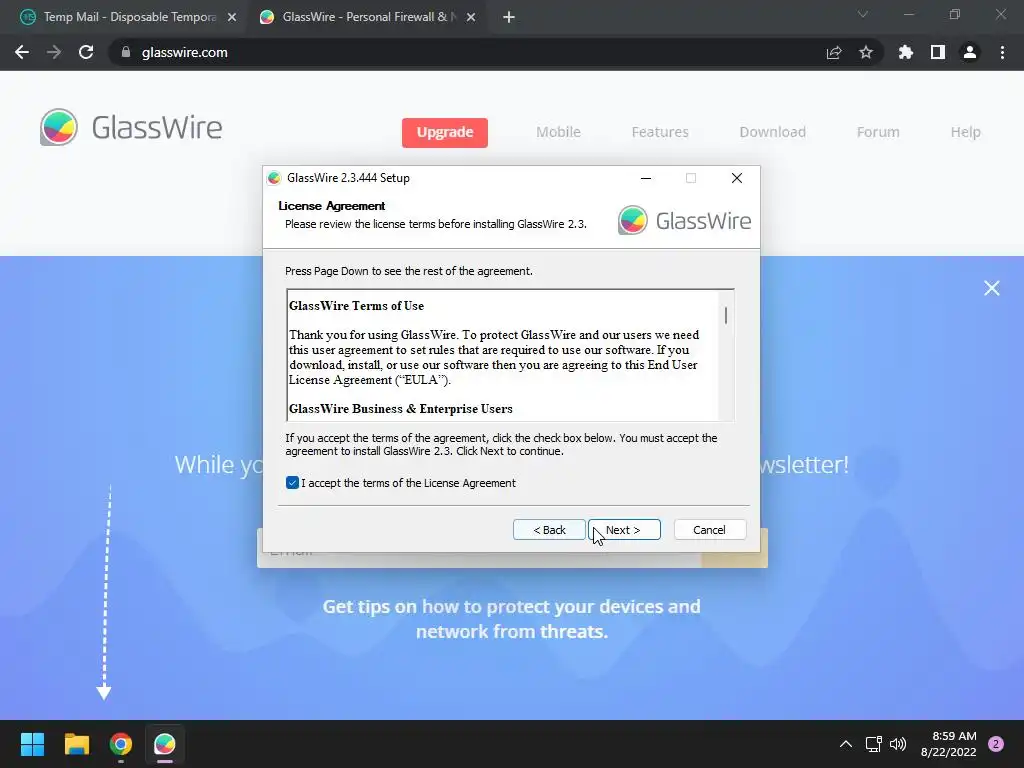Minimize the GlassWire Setup dialog

(x=646, y=178)
